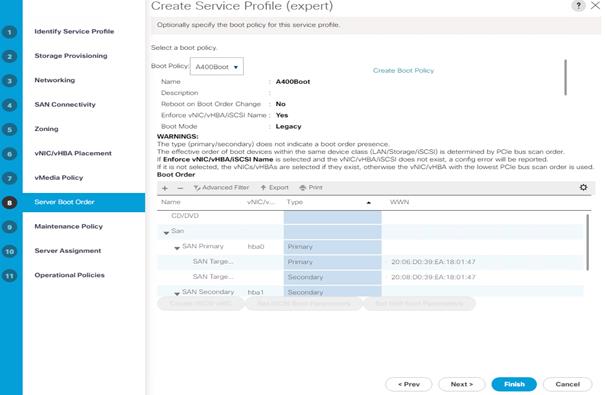Screen dimensions: 605x395
Task: Open the table settings gear icon
Action: [583, 187]
